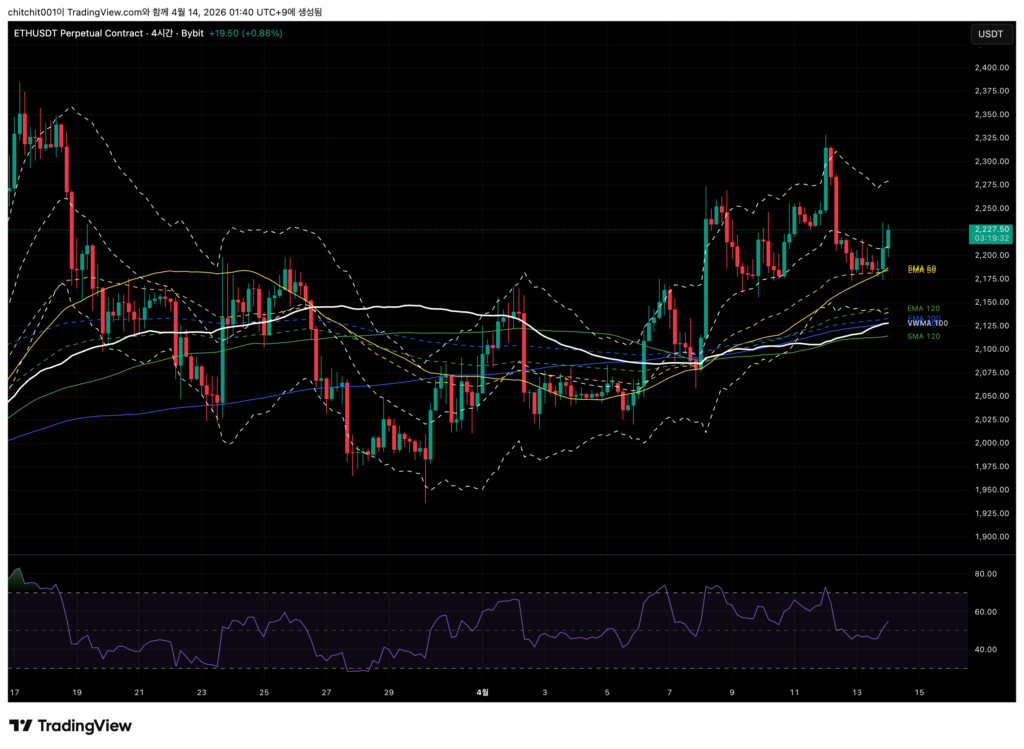Click date 27 on the time axis
The height and width of the screenshot is (749, 1024).
(327, 692)
